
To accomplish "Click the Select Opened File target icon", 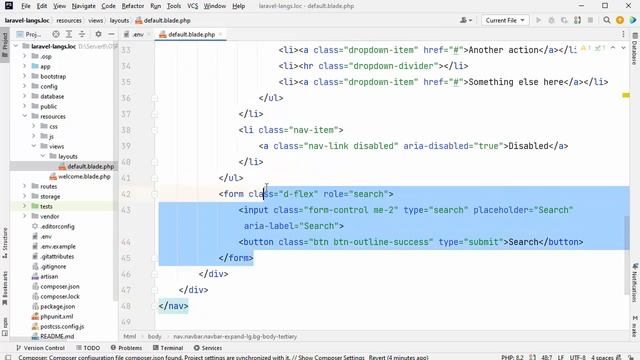I will (56, 34).
